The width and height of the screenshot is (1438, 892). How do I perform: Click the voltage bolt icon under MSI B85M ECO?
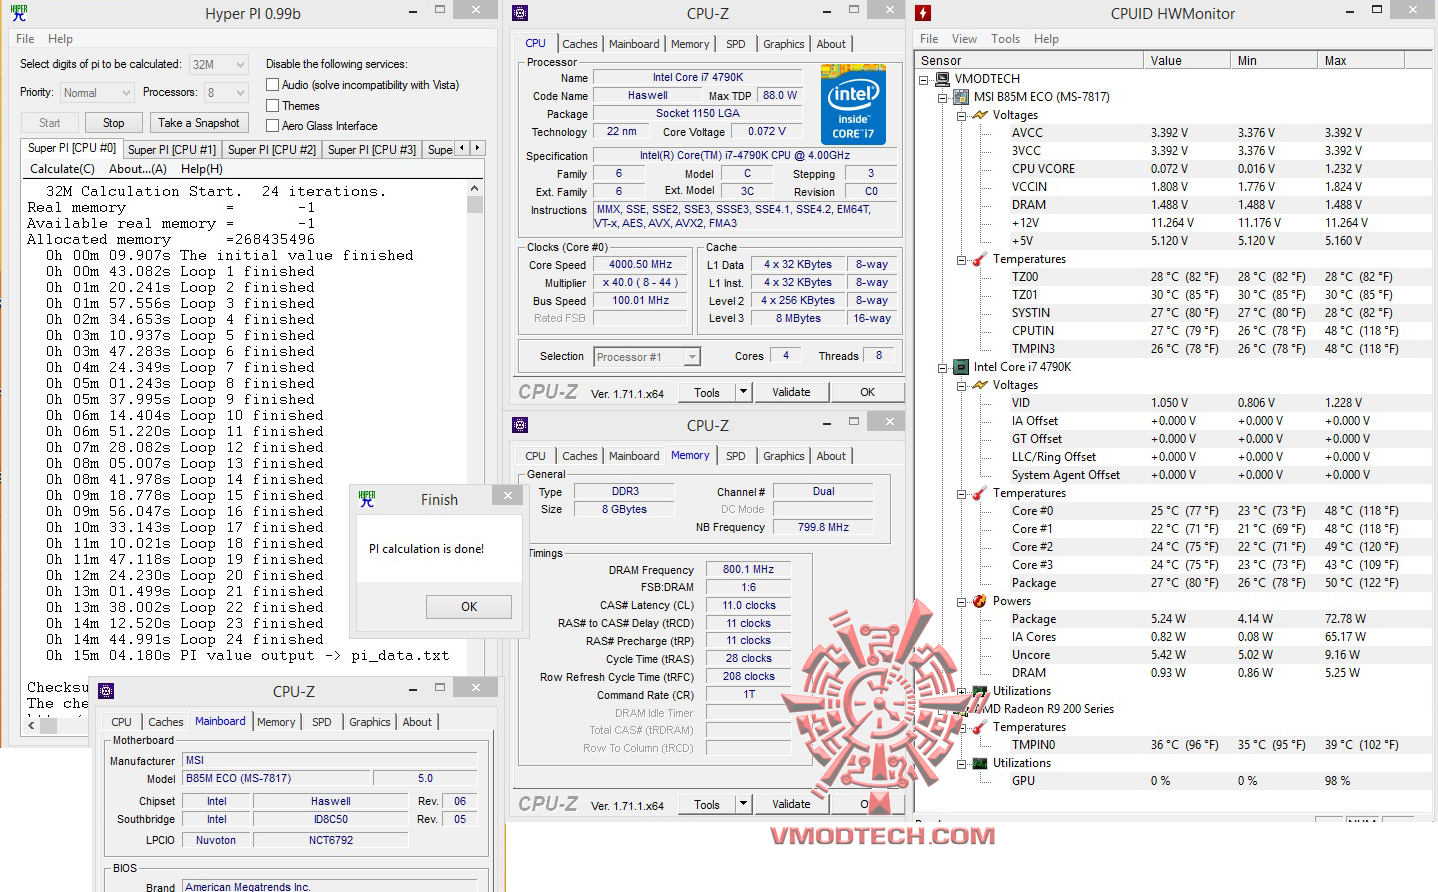[980, 115]
